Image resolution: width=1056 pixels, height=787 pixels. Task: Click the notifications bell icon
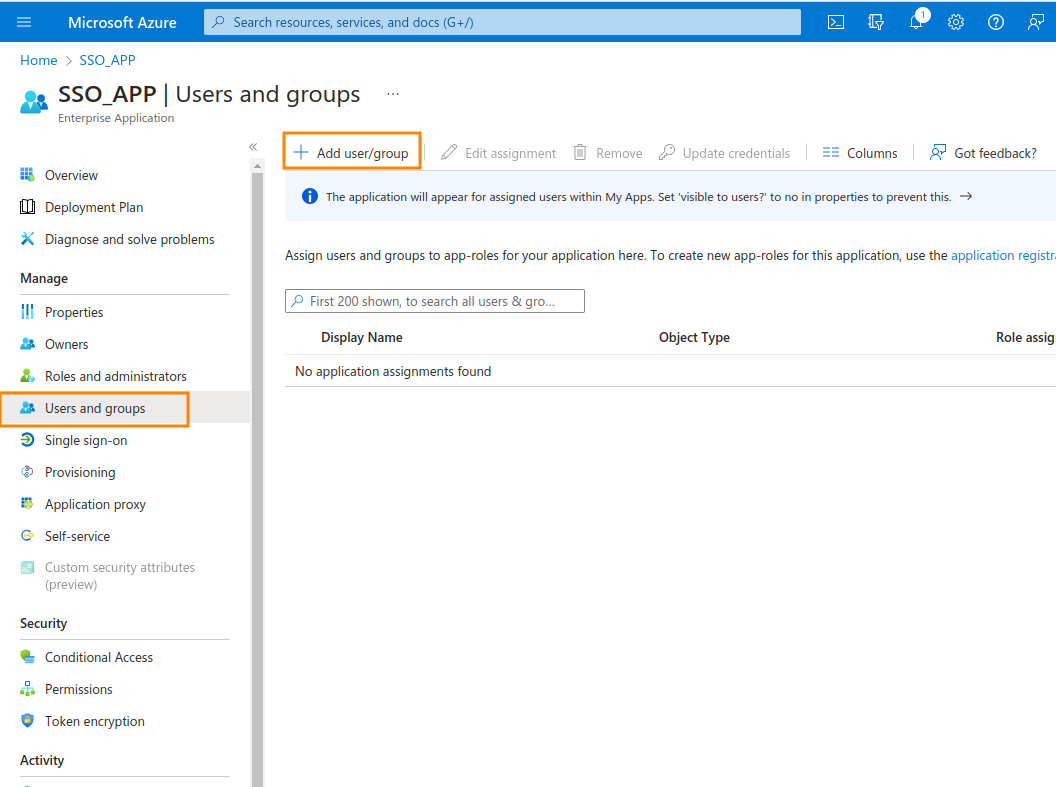tap(915, 22)
